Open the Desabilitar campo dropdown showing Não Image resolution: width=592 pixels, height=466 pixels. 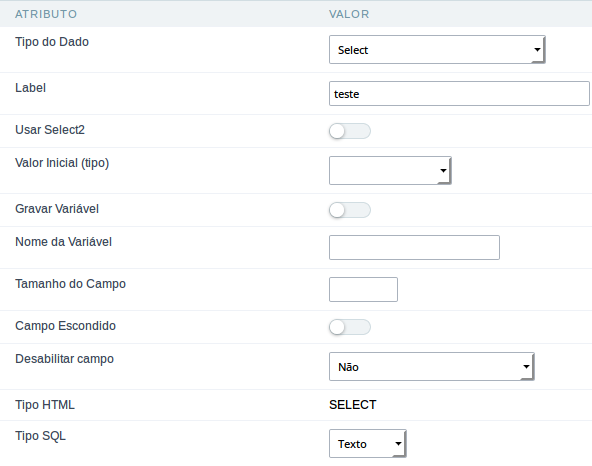[x=432, y=367]
